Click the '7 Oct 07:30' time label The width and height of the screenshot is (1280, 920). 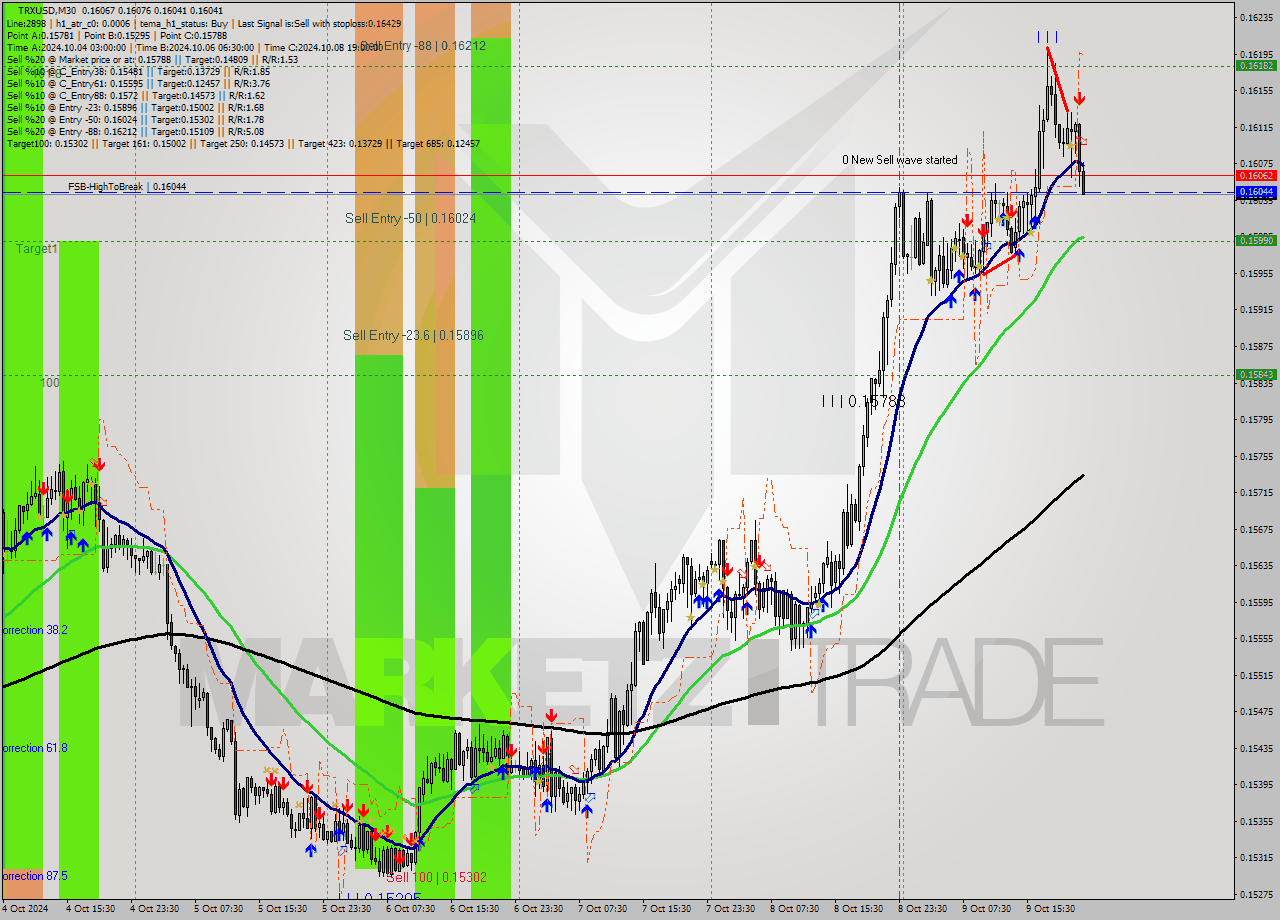[x=602, y=909]
